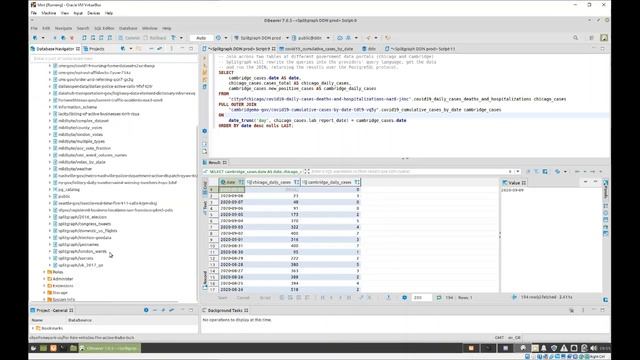Click the sort icon in chicago_daily_cases header
Image resolution: width=640 pixels, height=360 pixels.
click(x=297, y=182)
